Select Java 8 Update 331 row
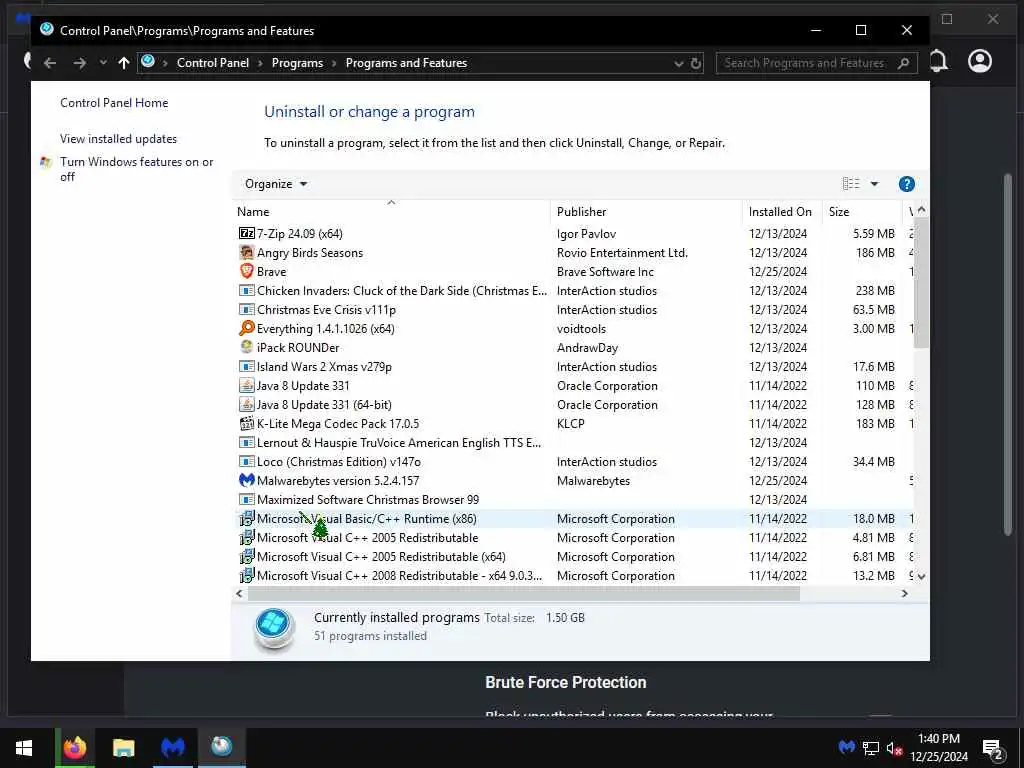This screenshot has width=1024, height=768. tap(573, 385)
